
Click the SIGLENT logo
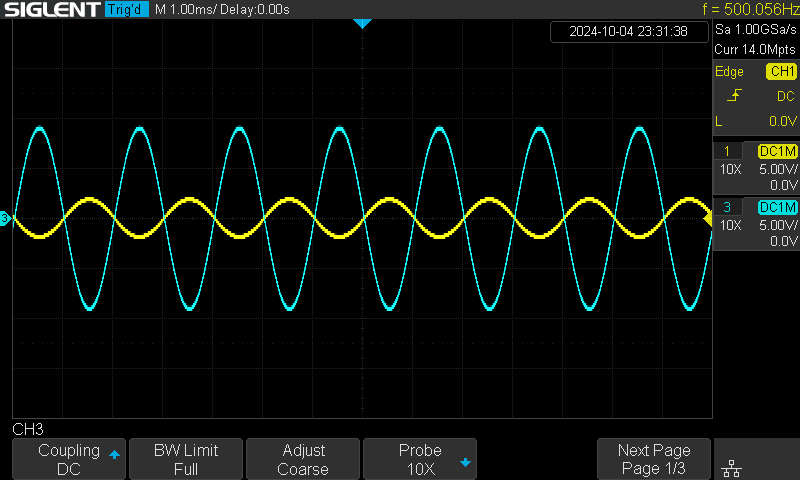50,9
